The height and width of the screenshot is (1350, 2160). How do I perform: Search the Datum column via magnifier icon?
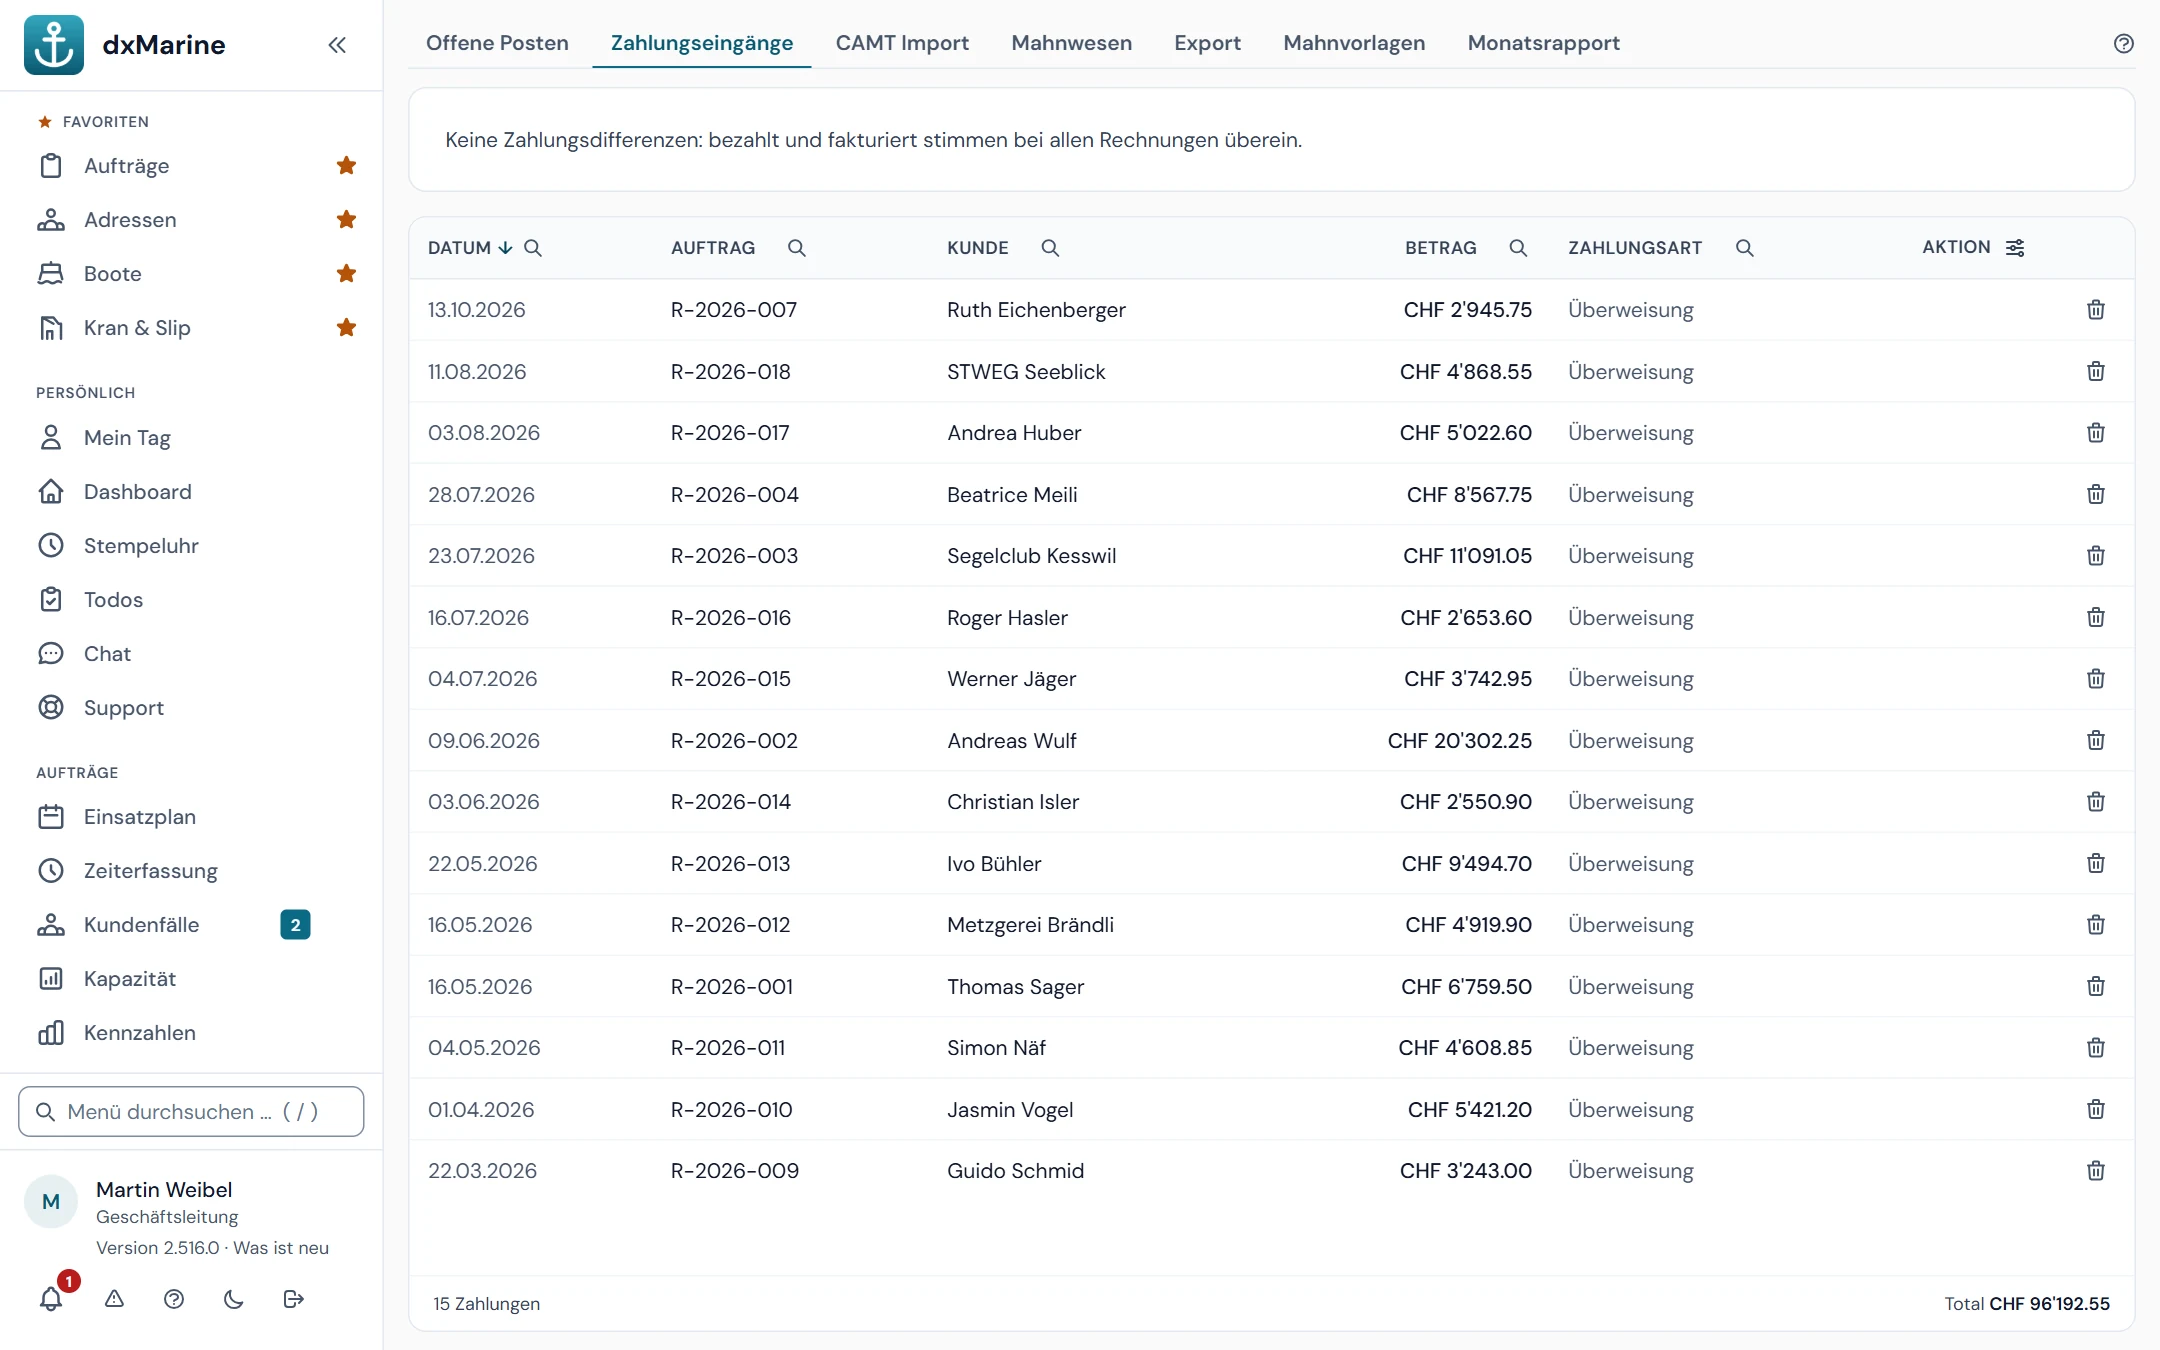(533, 248)
